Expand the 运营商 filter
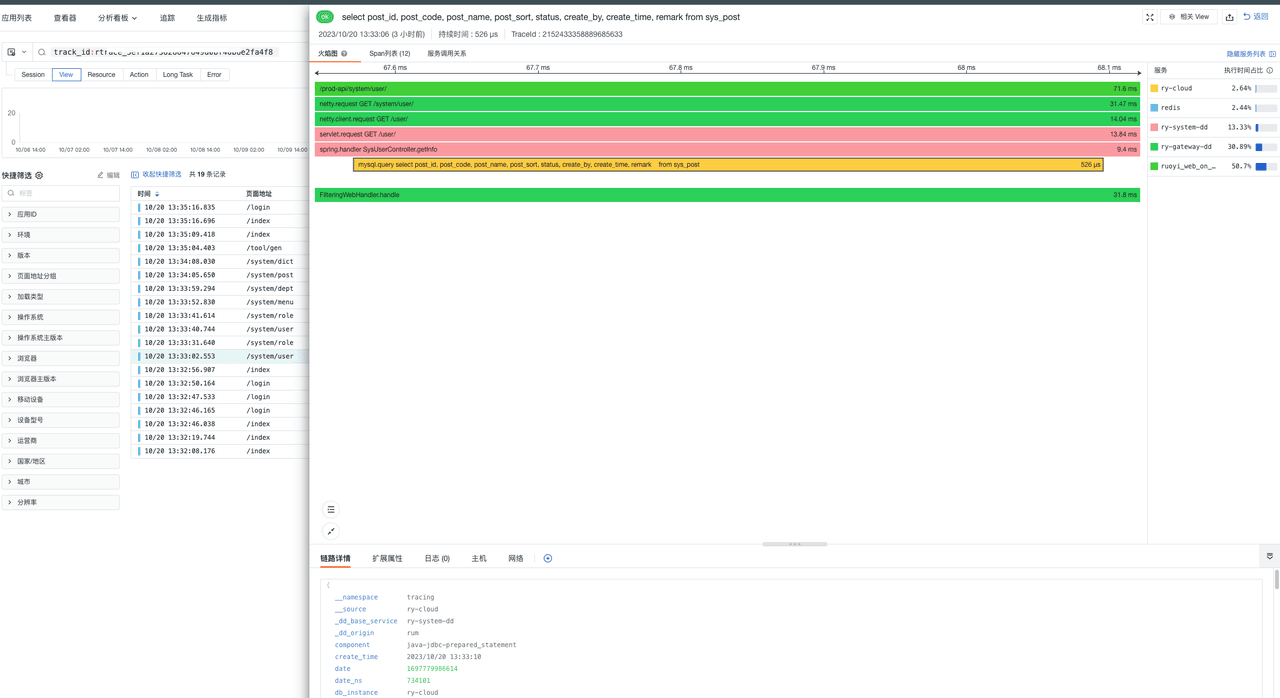Viewport: 1280px width, 698px height. [x=61, y=441]
